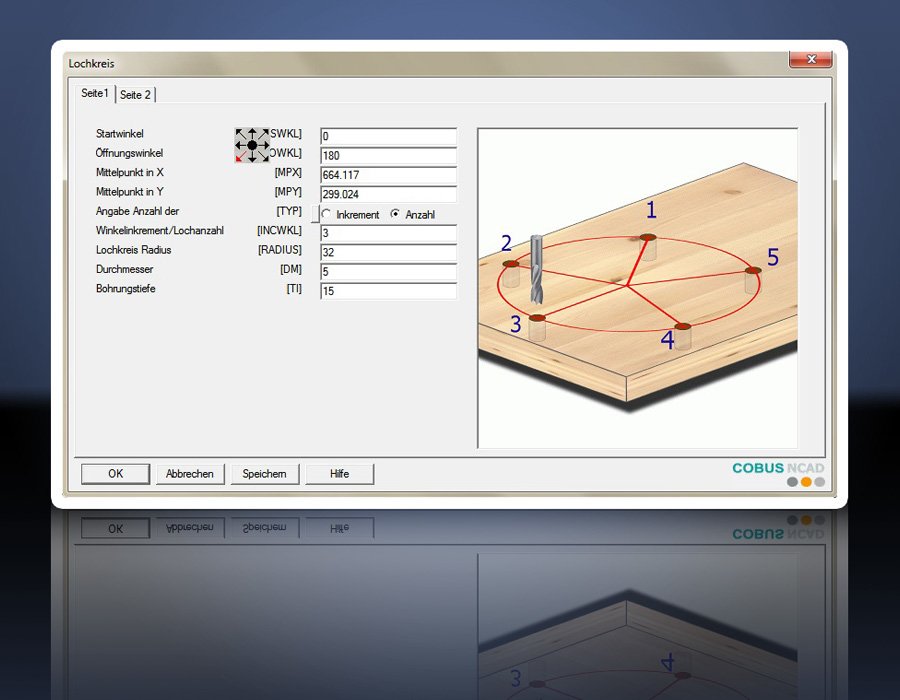Image resolution: width=900 pixels, height=700 pixels.
Task: Click the COBUS NCAD logo
Action: [x=778, y=474]
